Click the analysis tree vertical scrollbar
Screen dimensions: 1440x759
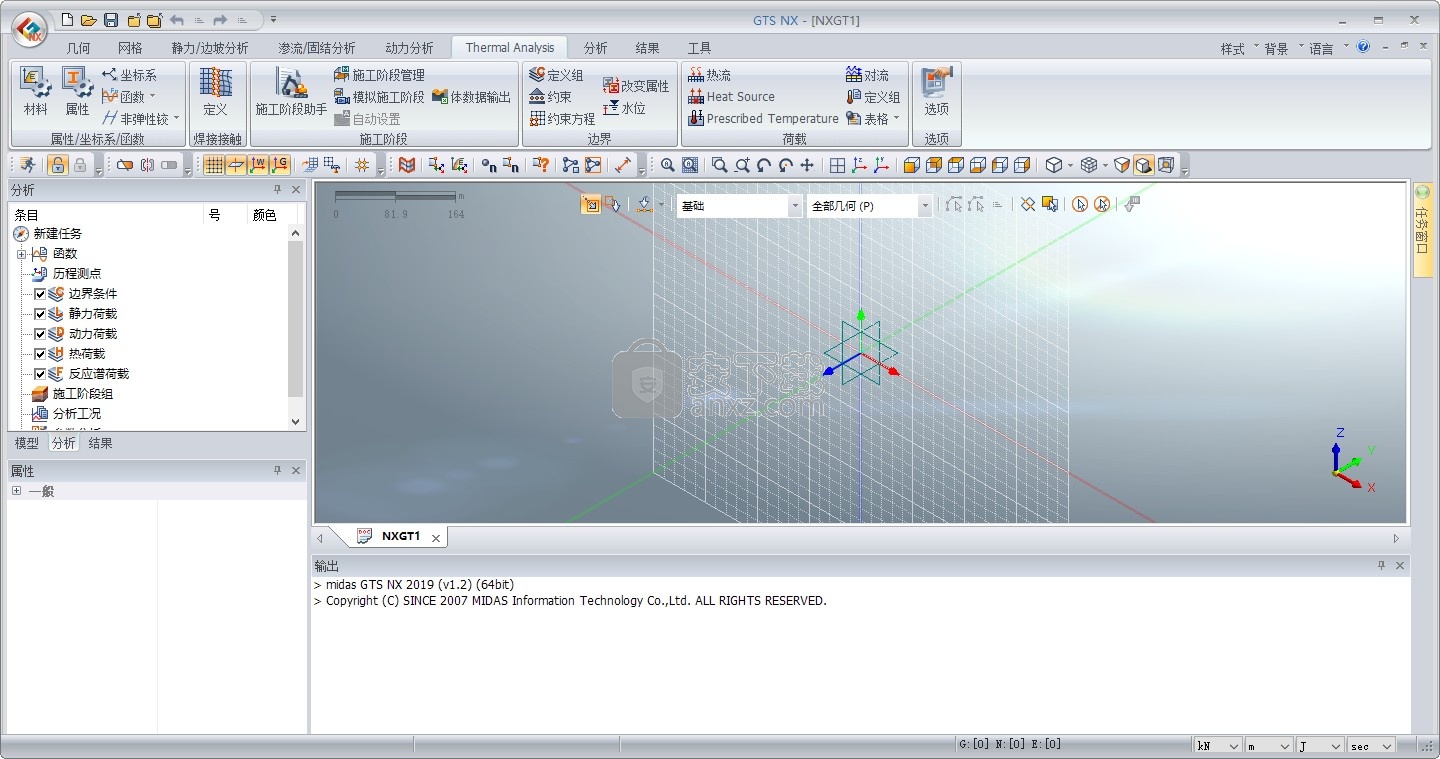[295, 327]
